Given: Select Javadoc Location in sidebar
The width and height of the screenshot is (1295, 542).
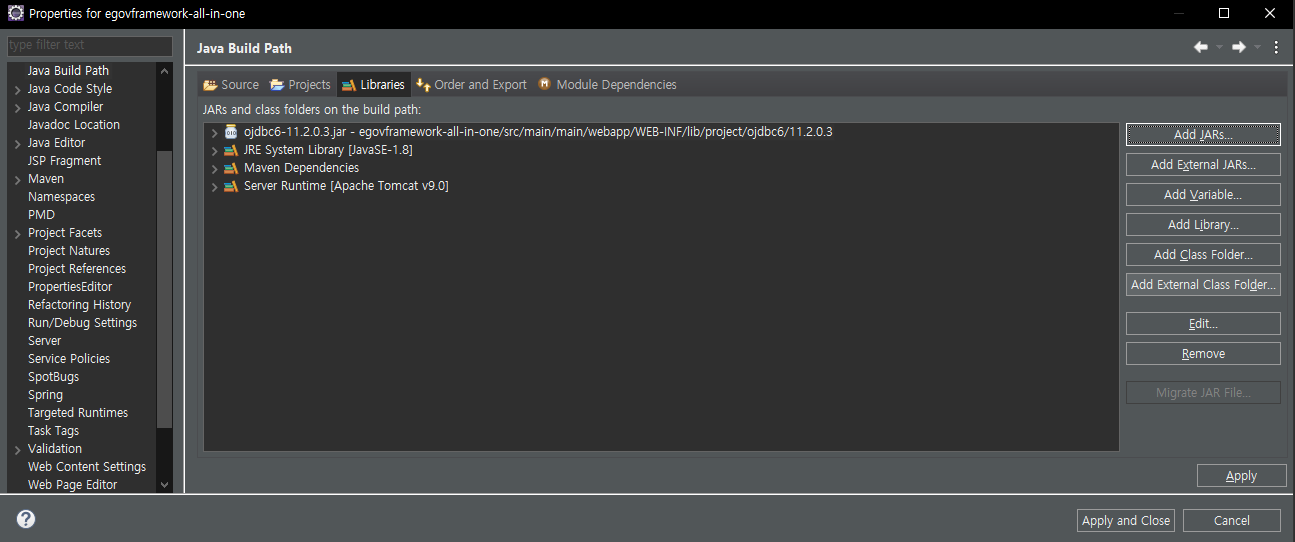Looking at the screenshot, I should point(74,125).
